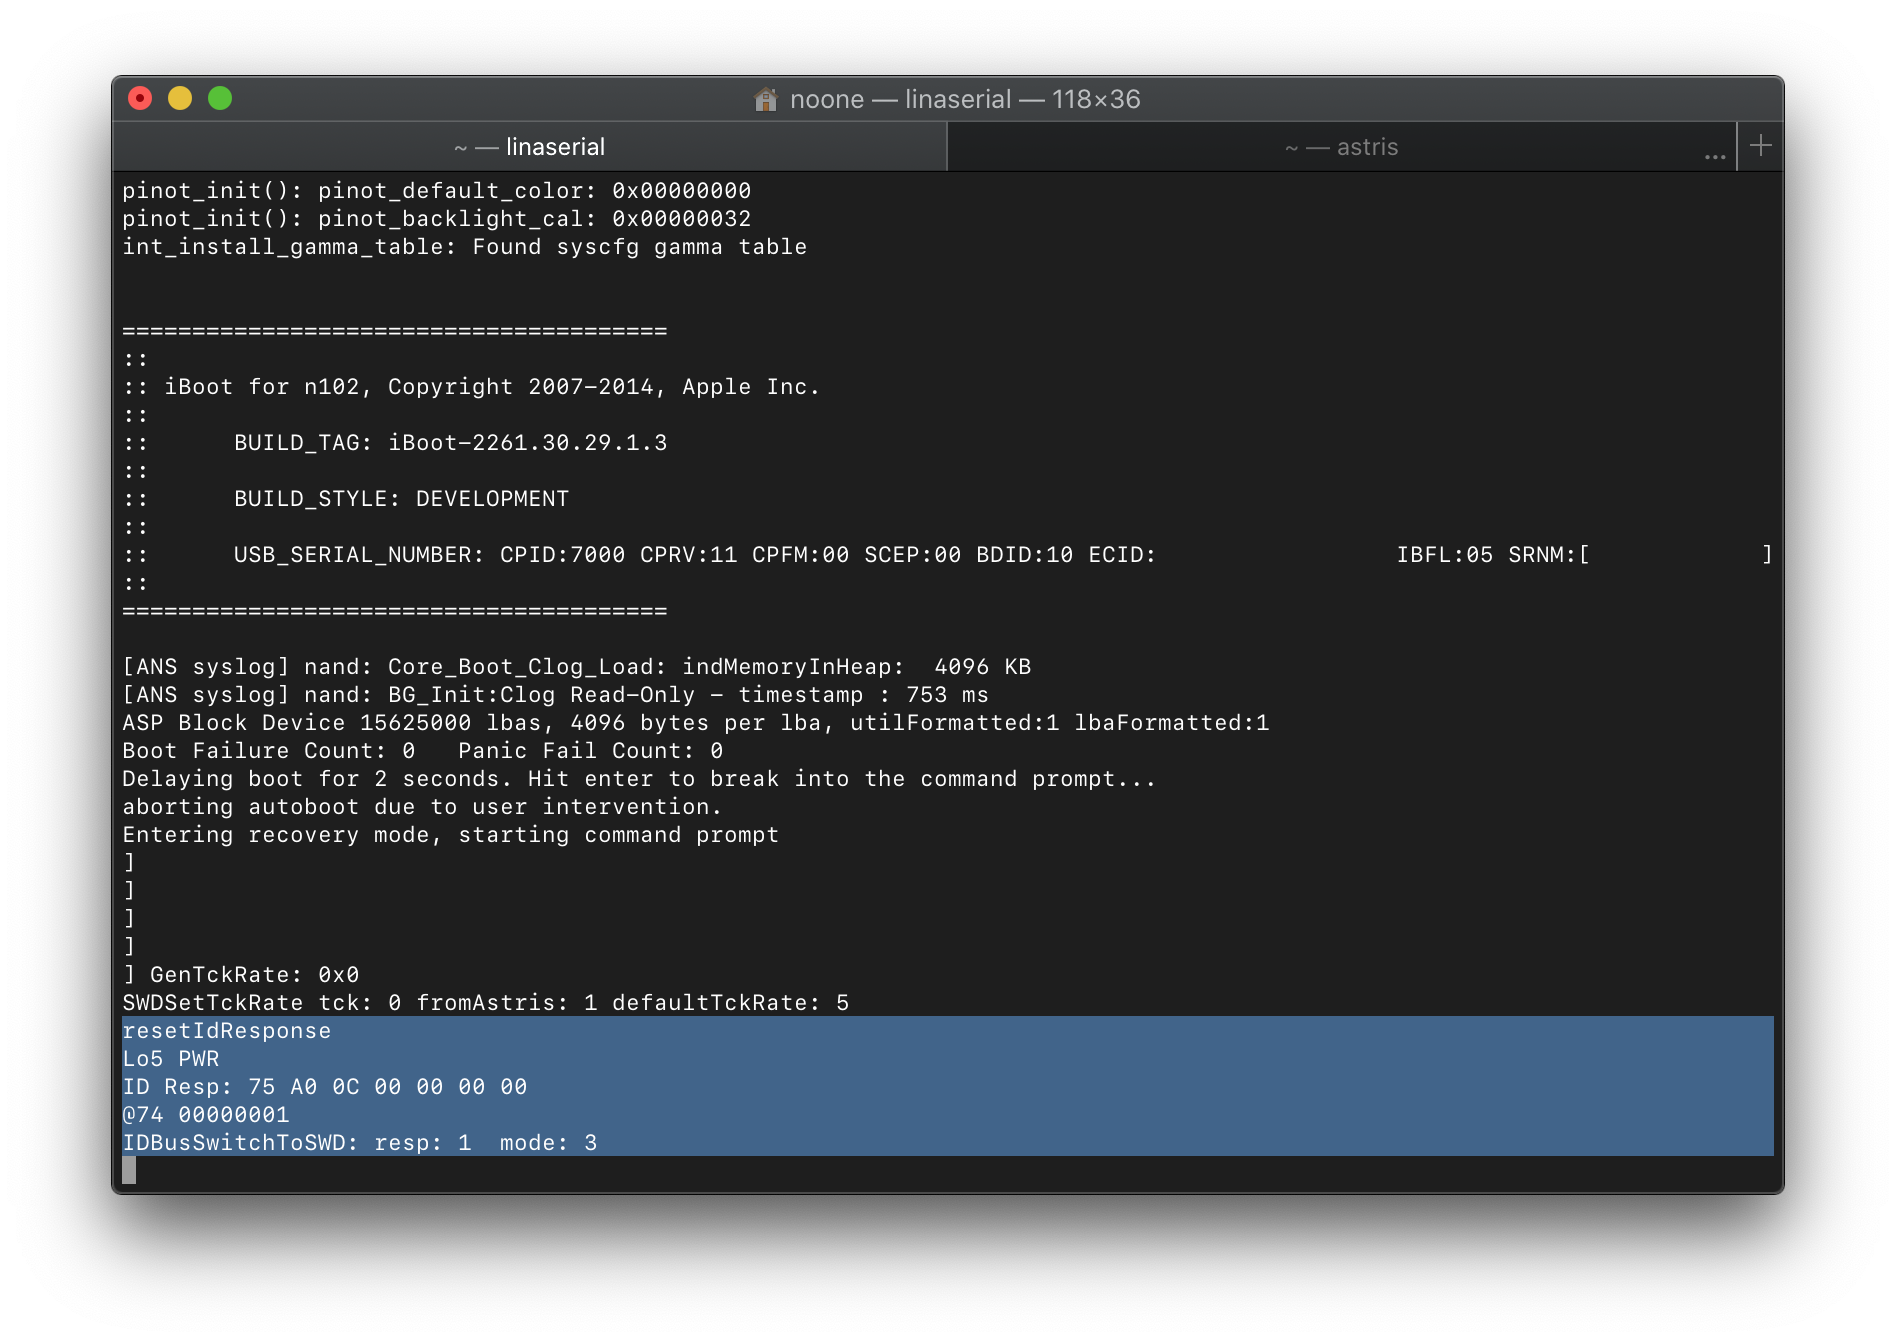Click the highlighted '@74 00000001' line
This screenshot has height=1342, width=1896.
click(x=205, y=1115)
